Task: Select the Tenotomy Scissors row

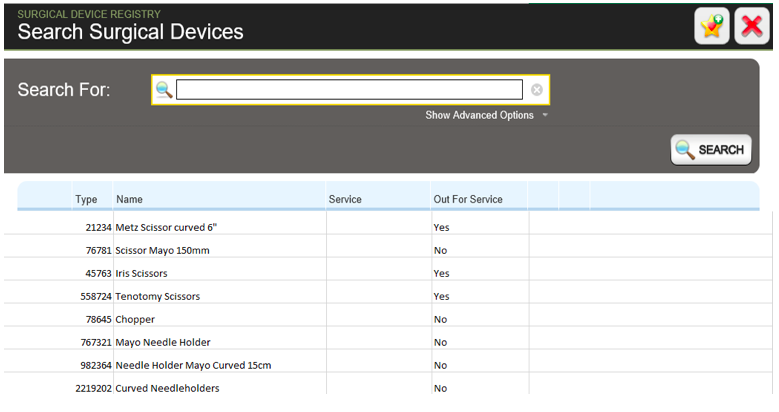Action: [157, 296]
